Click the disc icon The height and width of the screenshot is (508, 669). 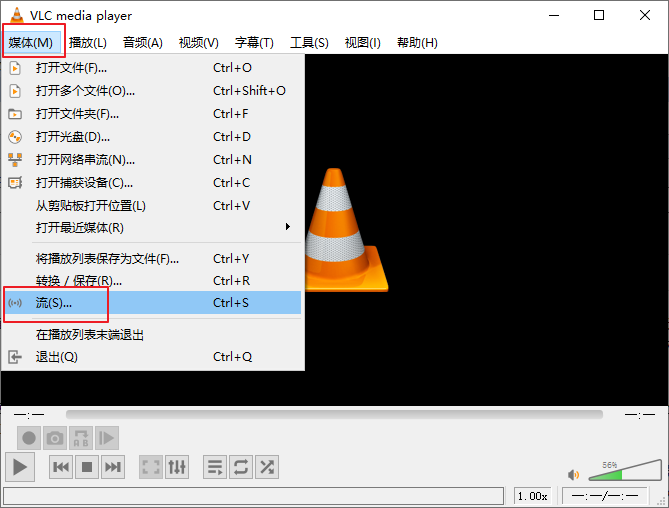click(x=15, y=137)
